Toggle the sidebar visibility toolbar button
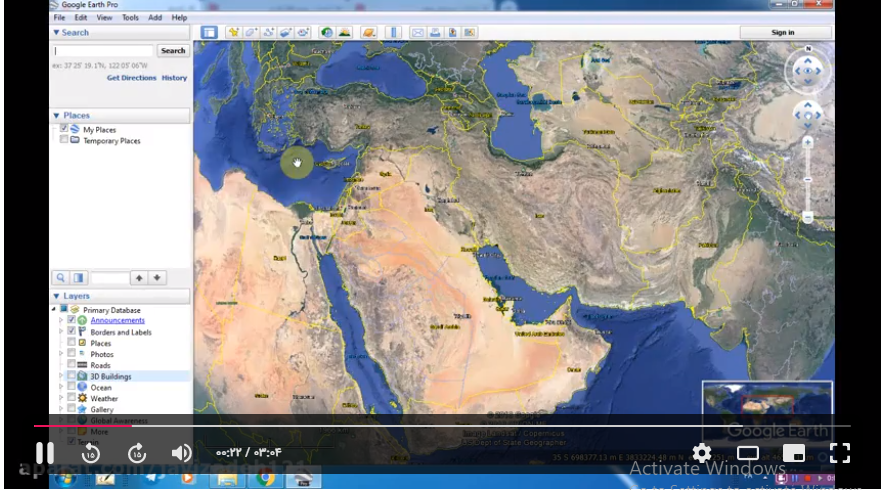The width and height of the screenshot is (885, 490). 209,32
